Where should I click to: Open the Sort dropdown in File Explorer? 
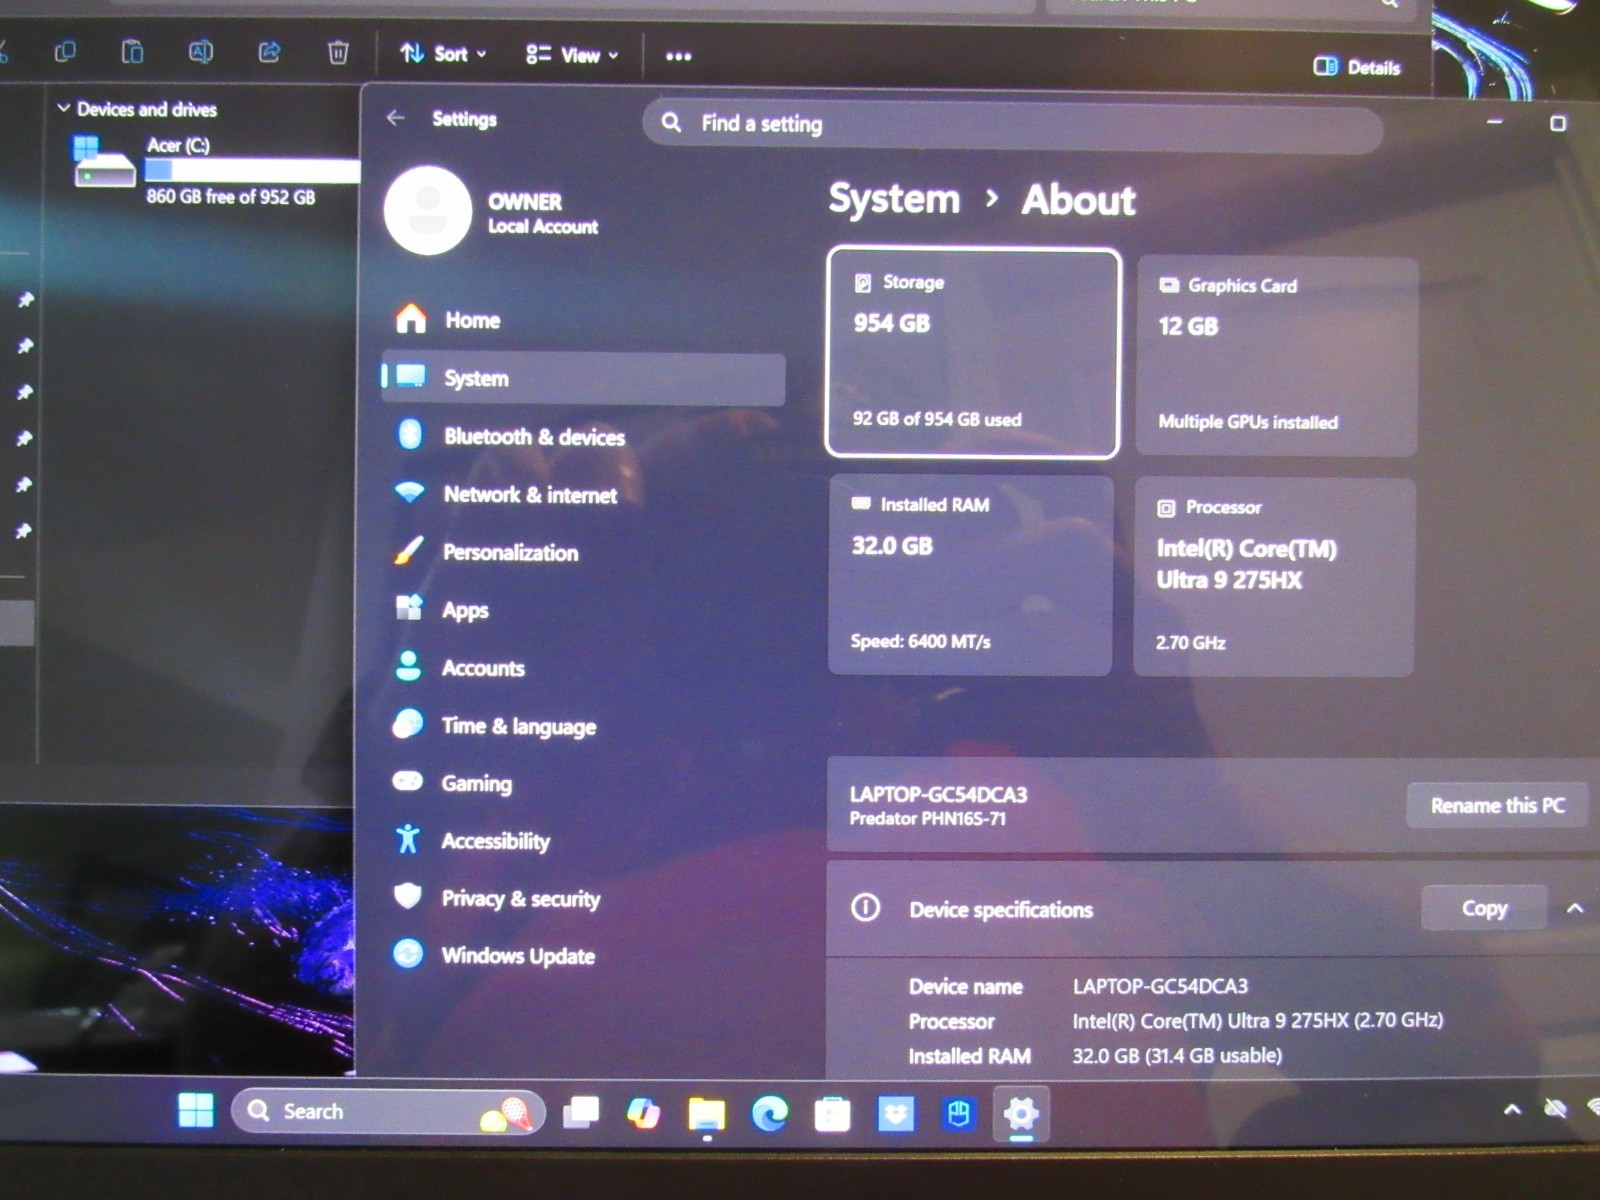(x=443, y=54)
